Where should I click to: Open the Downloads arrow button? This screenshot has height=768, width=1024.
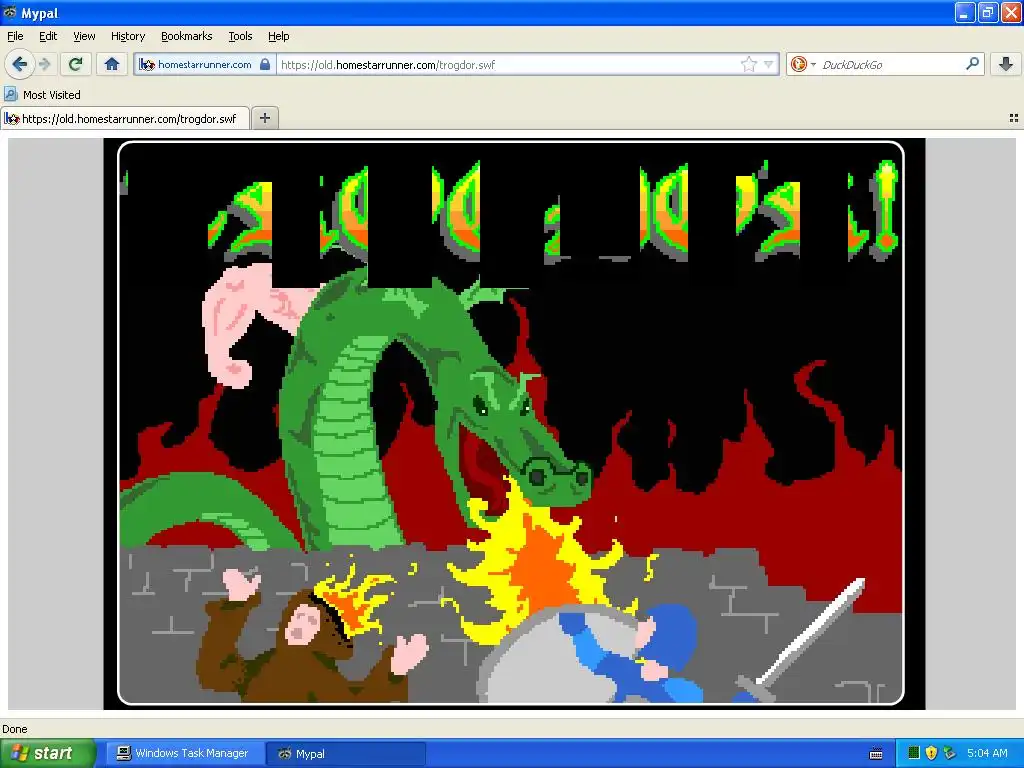(1006, 64)
